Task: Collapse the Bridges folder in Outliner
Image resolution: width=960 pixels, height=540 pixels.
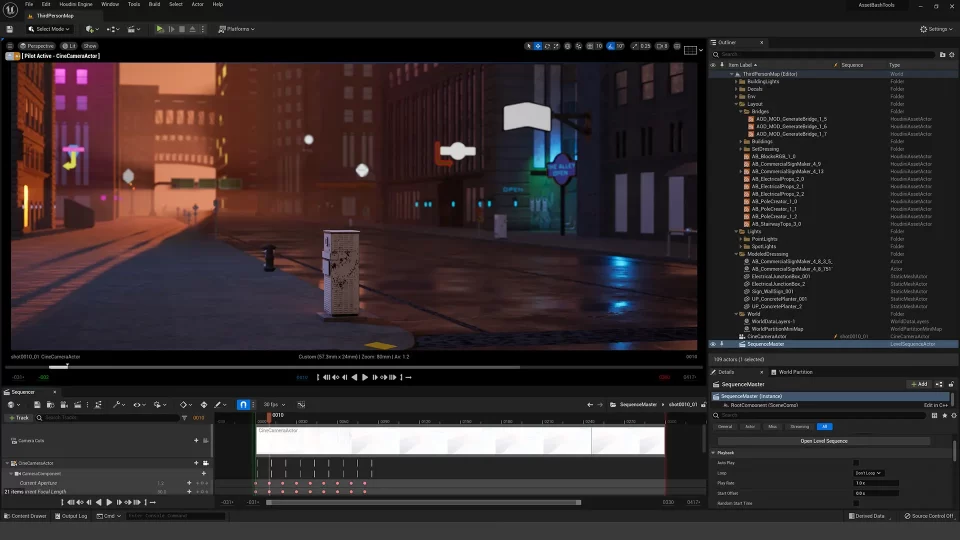Action: pos(741,111)
